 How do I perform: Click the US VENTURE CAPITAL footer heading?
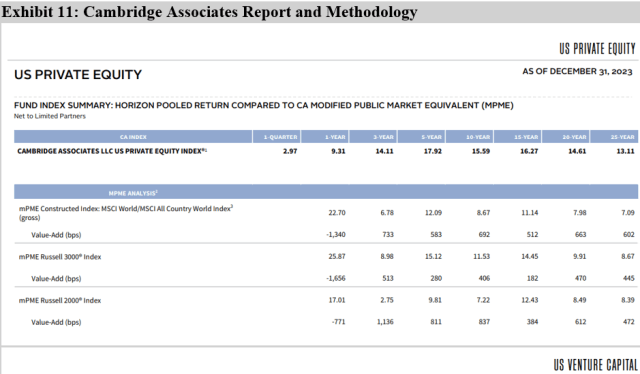coord(595,365)
